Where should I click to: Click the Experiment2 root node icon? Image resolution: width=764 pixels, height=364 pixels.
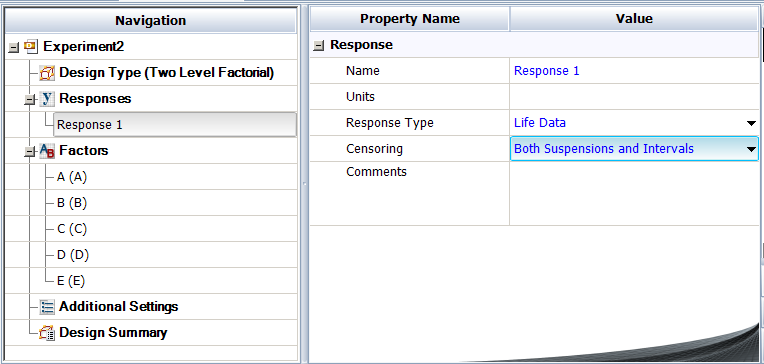(31, 47)
